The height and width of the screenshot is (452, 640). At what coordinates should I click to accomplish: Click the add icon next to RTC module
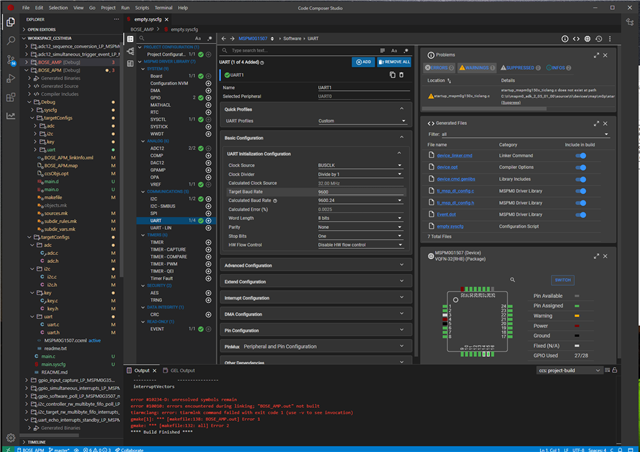(208, 112)
